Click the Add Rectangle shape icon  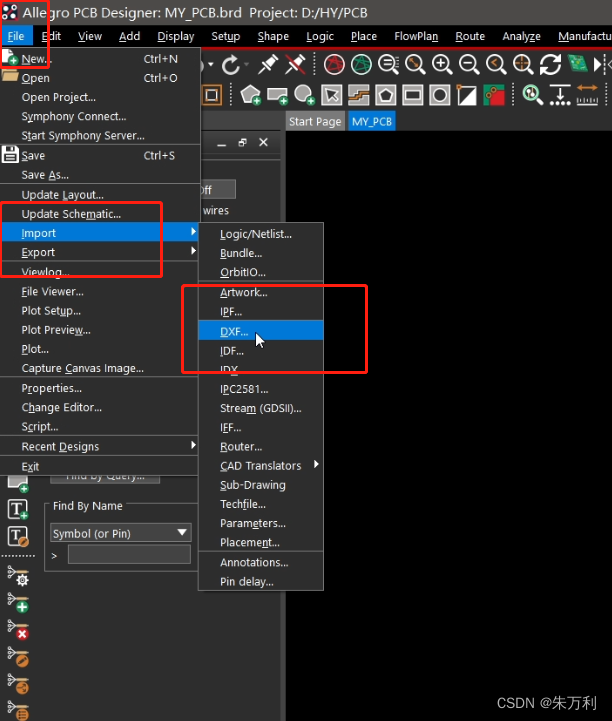(278, 95)
